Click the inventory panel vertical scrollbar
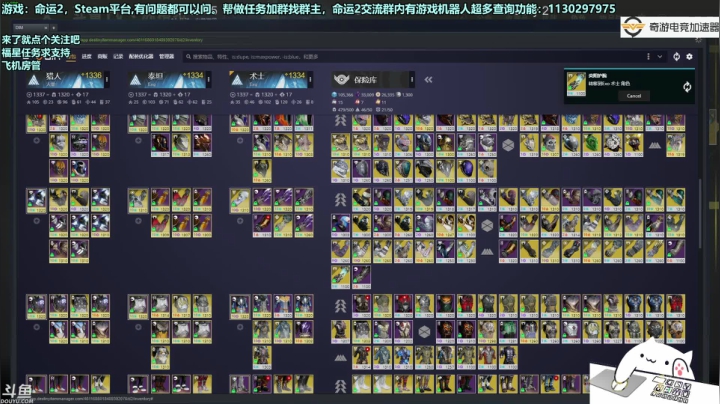The width and height of the screenshot is (720, 404). coord(700,213)
